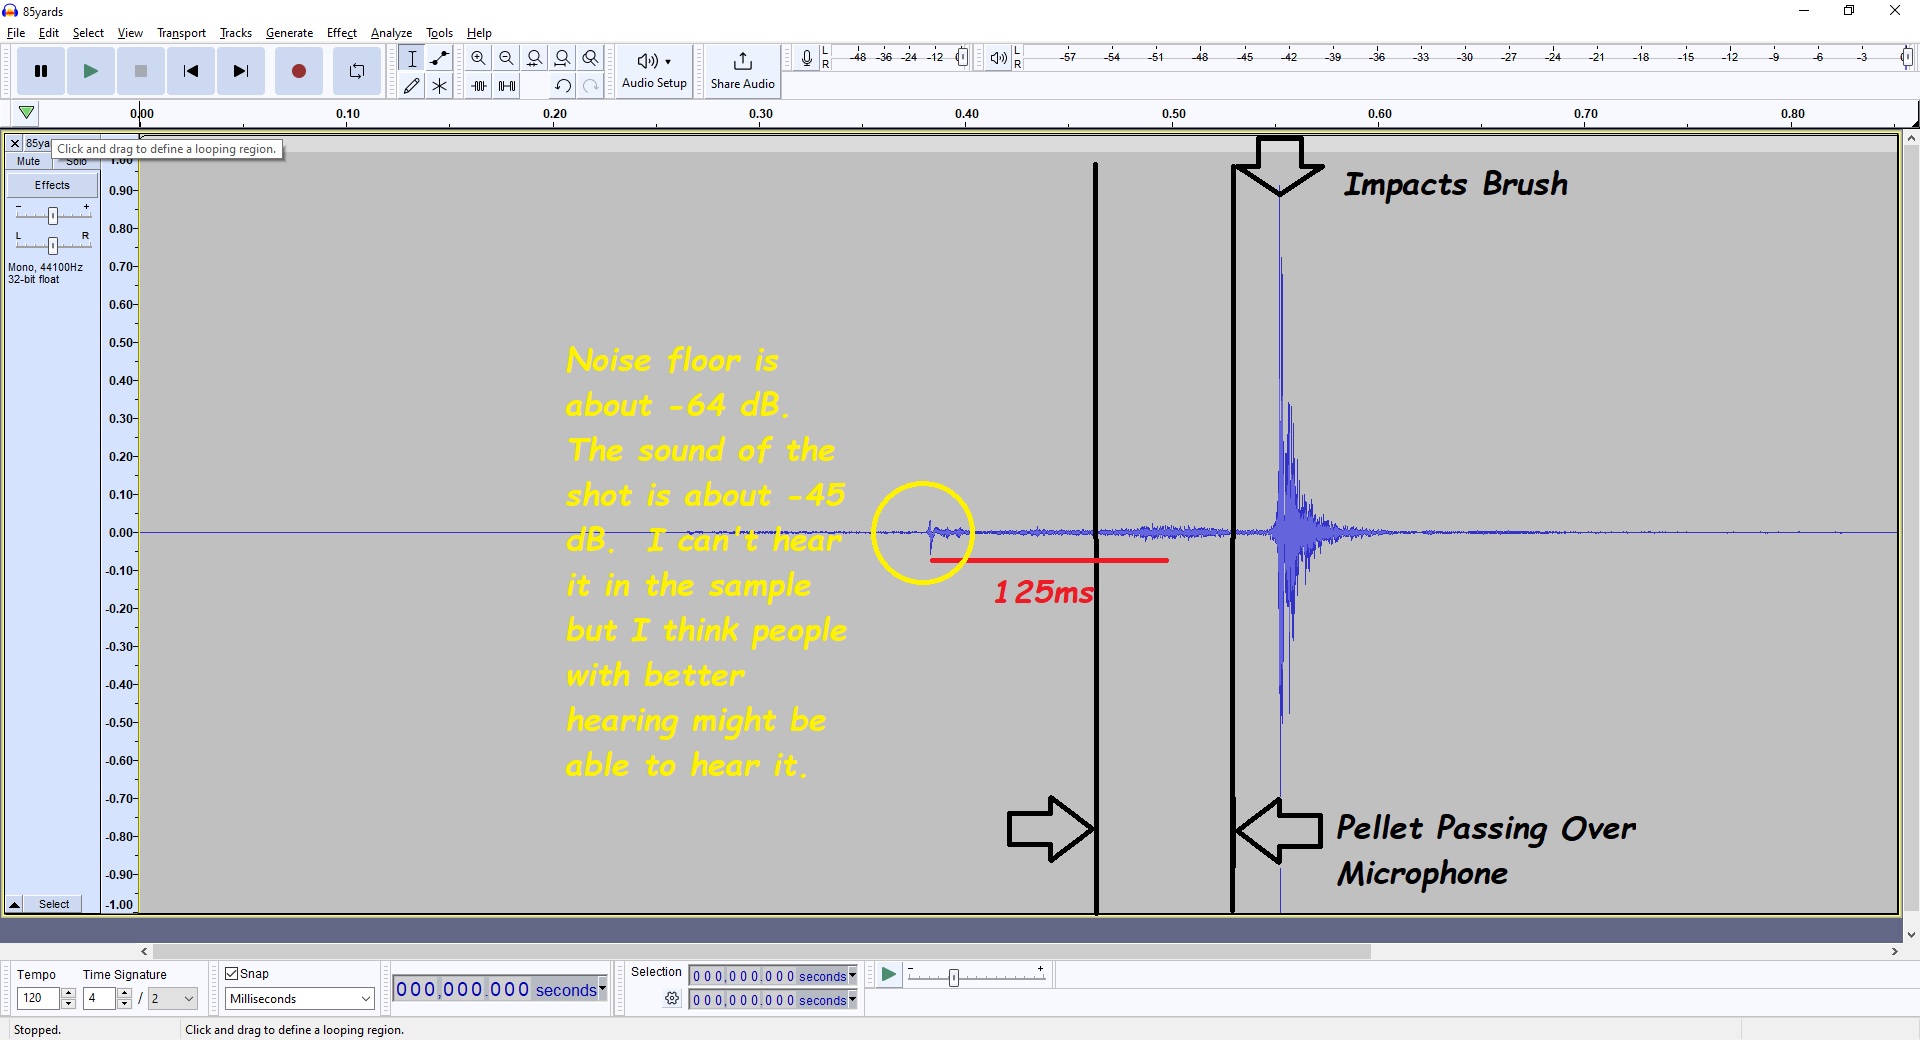Viewport: 1920px width, 1040px height.
Task: Open the Select menu
Action: pos(88,33)
